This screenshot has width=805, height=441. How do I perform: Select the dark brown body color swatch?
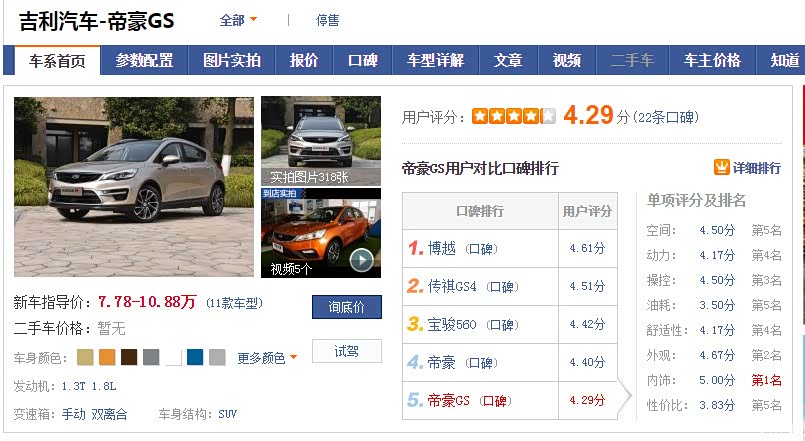coord(129,357)
